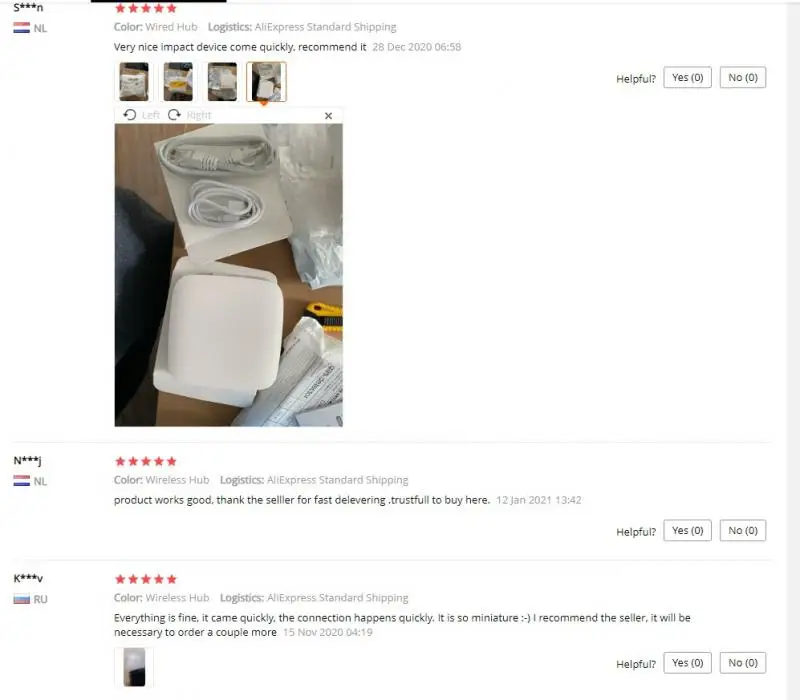The height and width of the screenshot is (700, 800).
Task: Click the Netherlands flag under N***j
Action: [21, 481]
